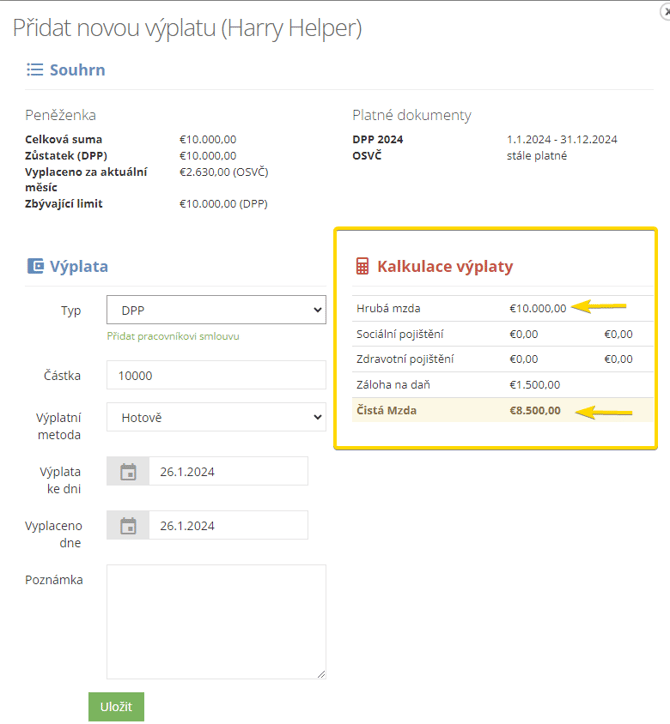Click the Přidat pracovníkovi smlouvu link

[172, 337]
